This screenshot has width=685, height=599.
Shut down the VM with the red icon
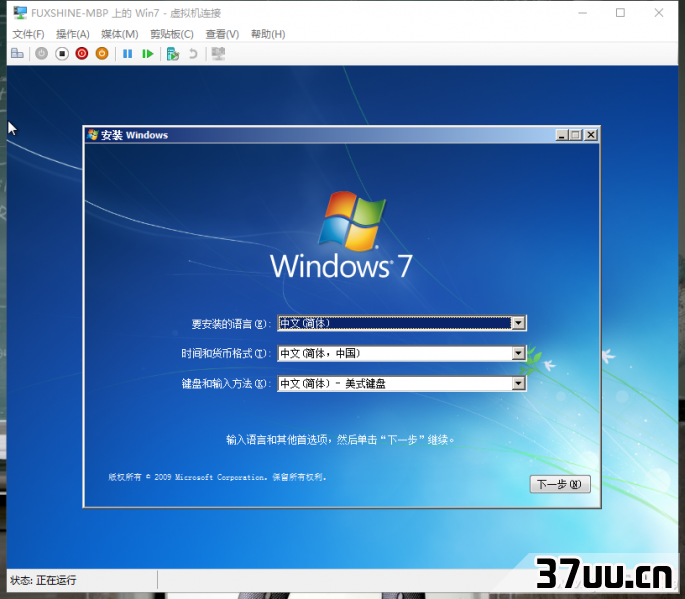coord(82,53)
